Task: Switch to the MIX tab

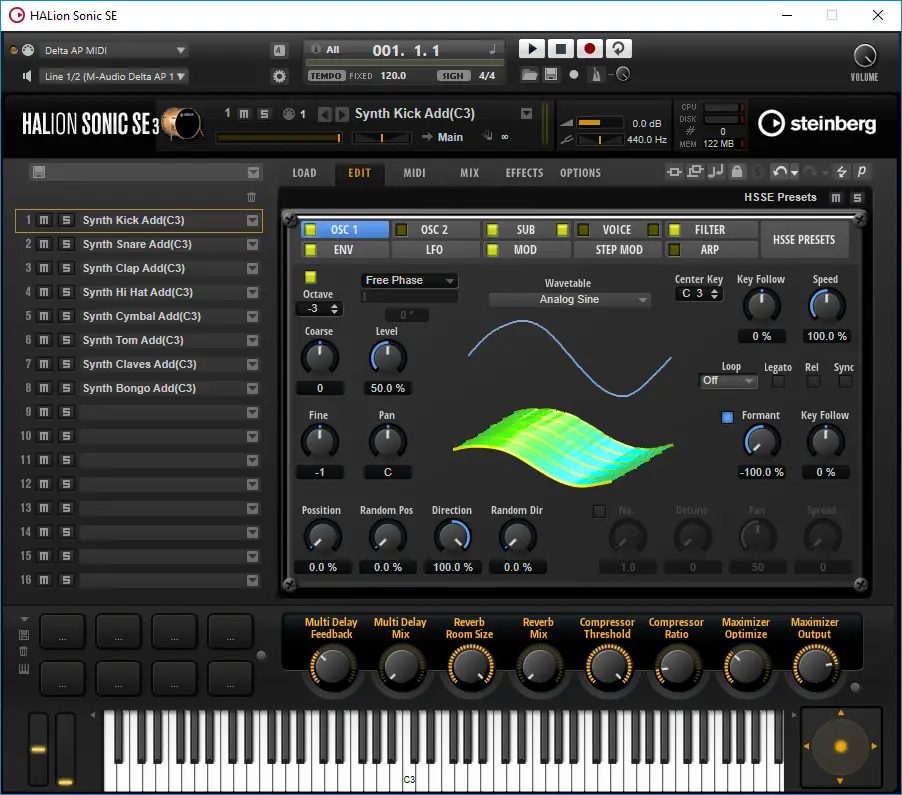Action: click(469, 173)
